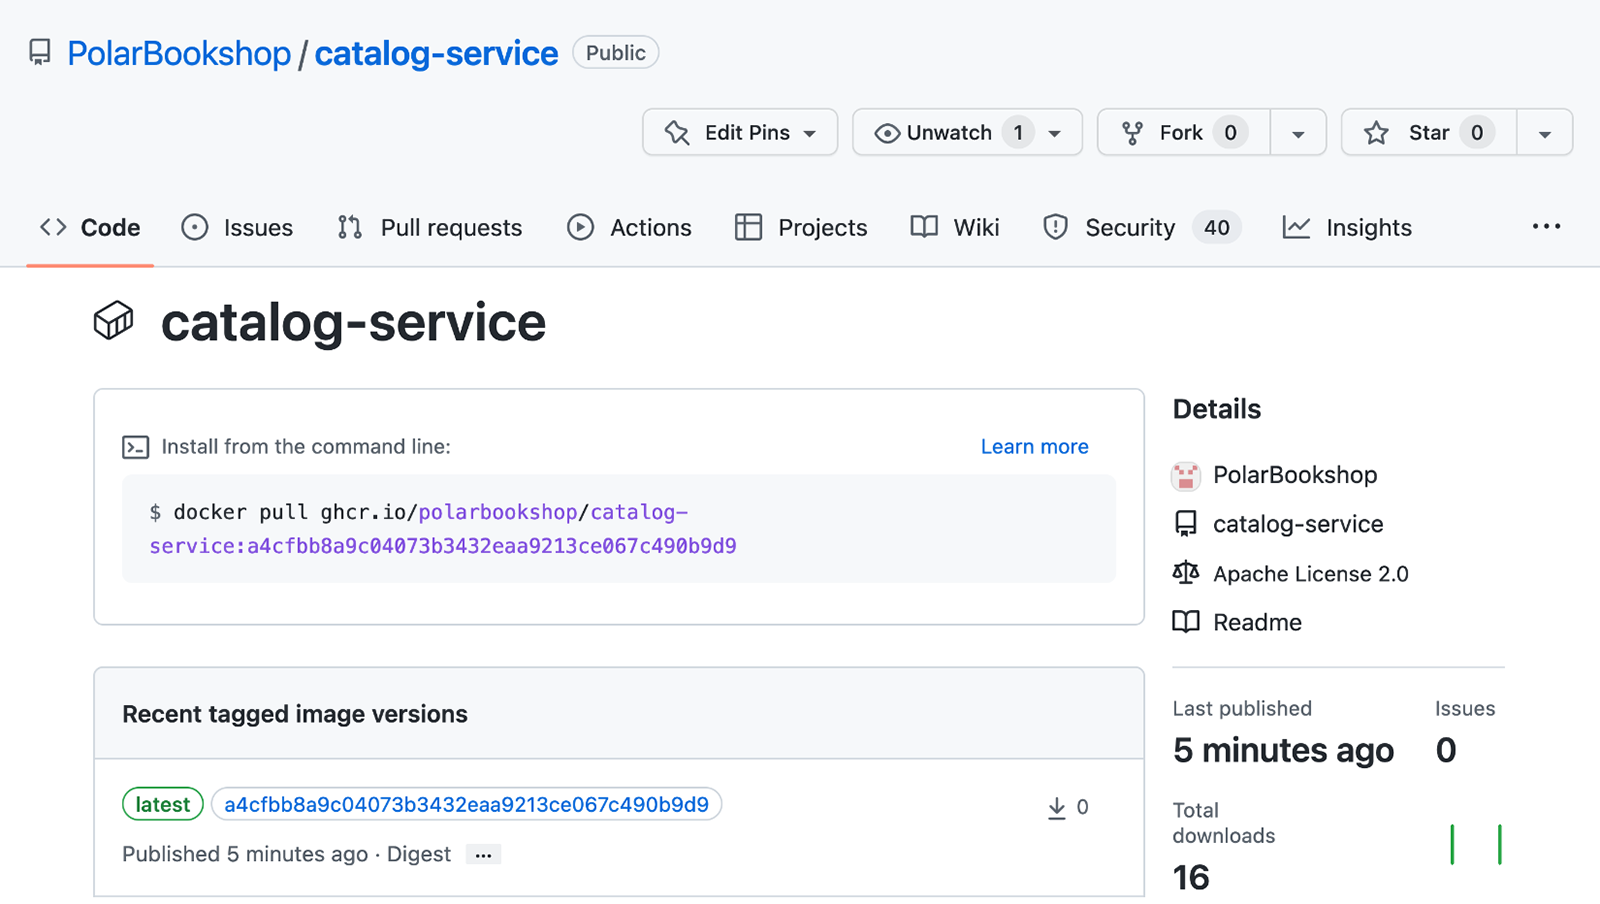
Task: Click the Insights graph icon
Action: click(1296, 227)
